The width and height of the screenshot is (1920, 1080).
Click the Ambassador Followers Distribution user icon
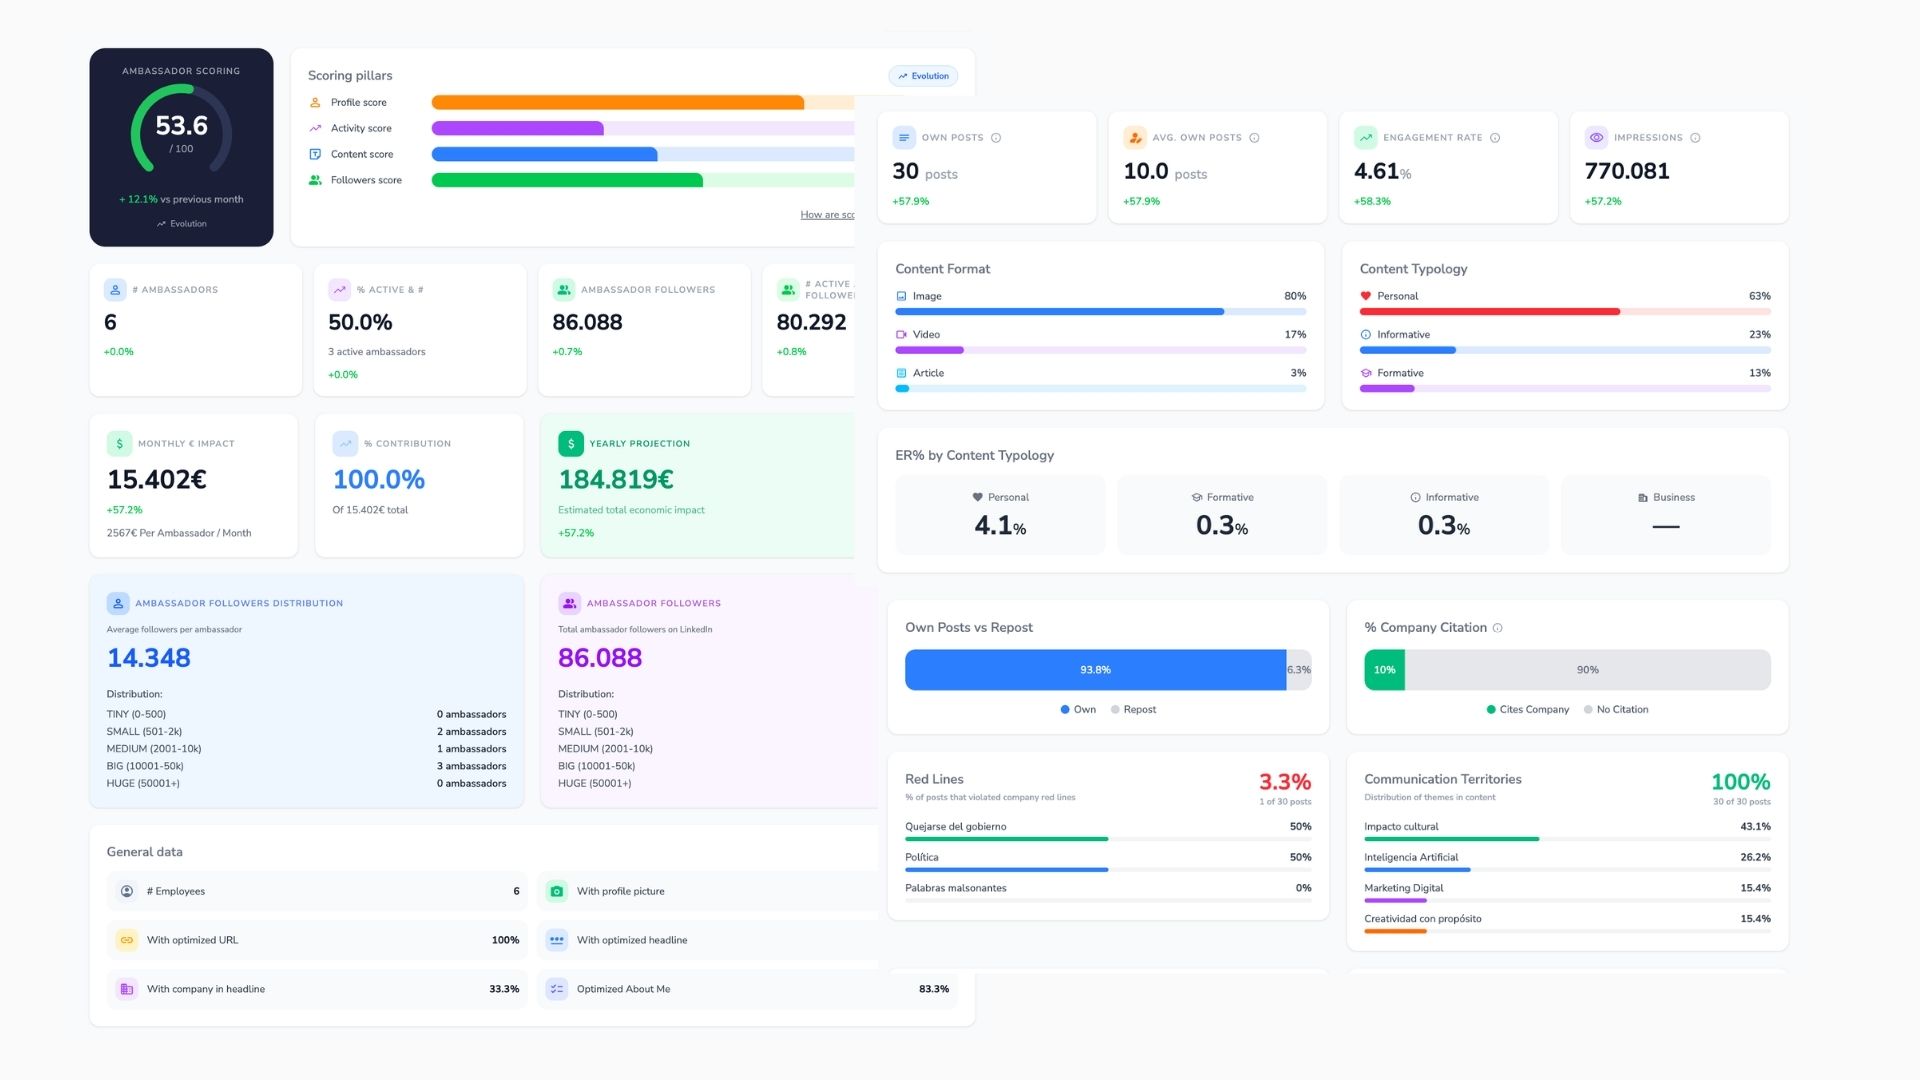click(118, 603)
